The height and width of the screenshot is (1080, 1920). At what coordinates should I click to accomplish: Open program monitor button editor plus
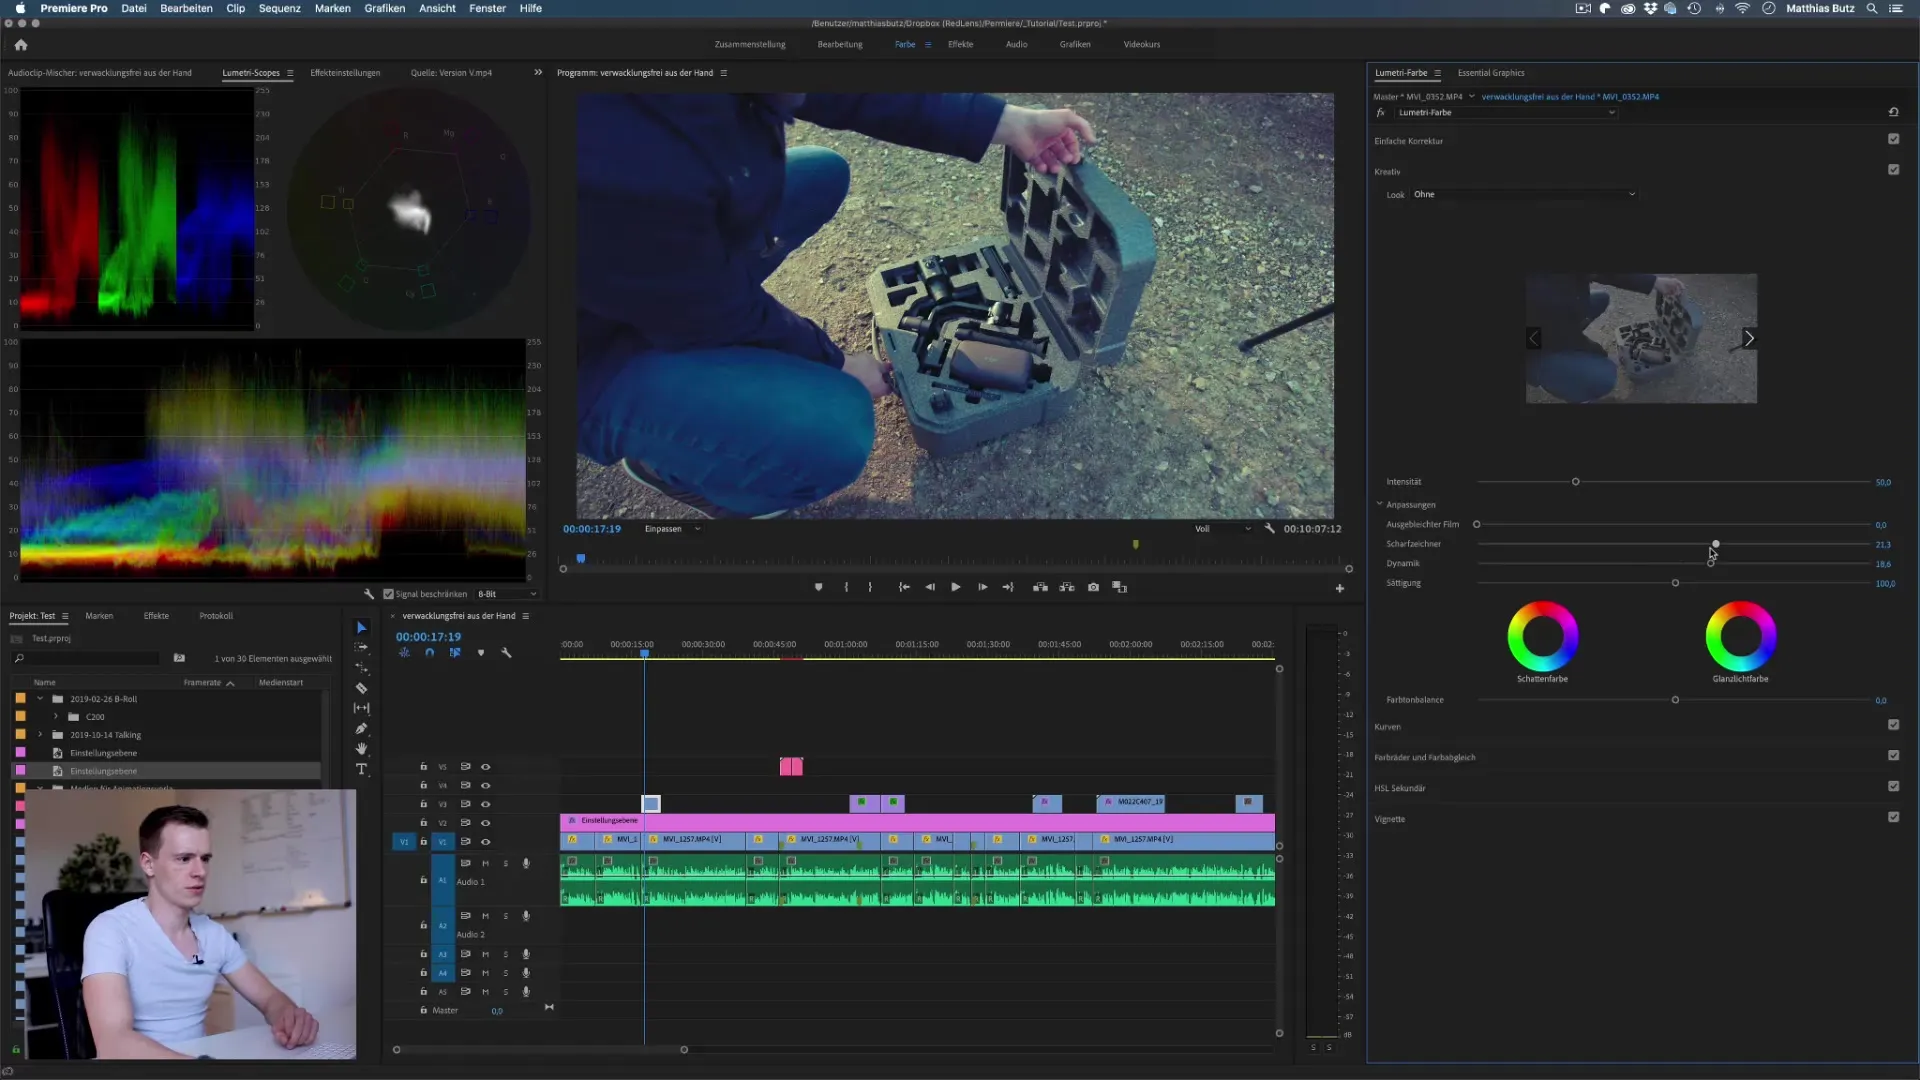[1340, 588]
